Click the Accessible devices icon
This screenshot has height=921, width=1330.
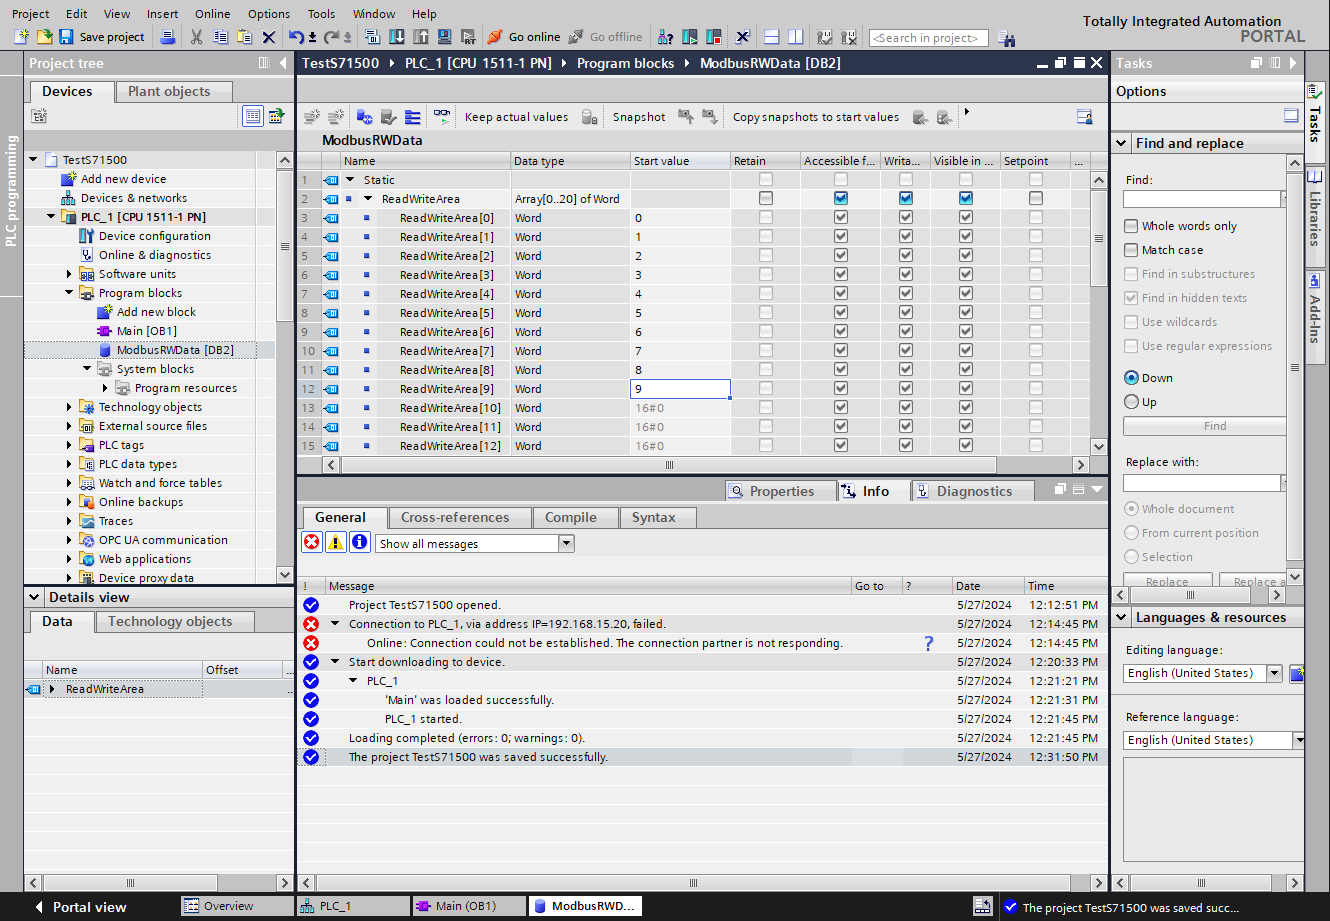pos(665,37)
